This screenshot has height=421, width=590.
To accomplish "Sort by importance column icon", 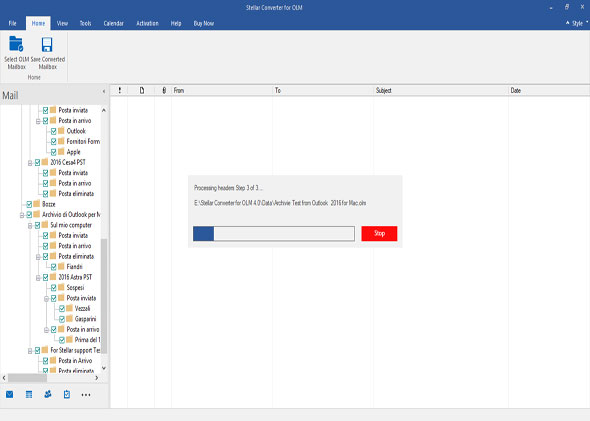I will (120, 90).
